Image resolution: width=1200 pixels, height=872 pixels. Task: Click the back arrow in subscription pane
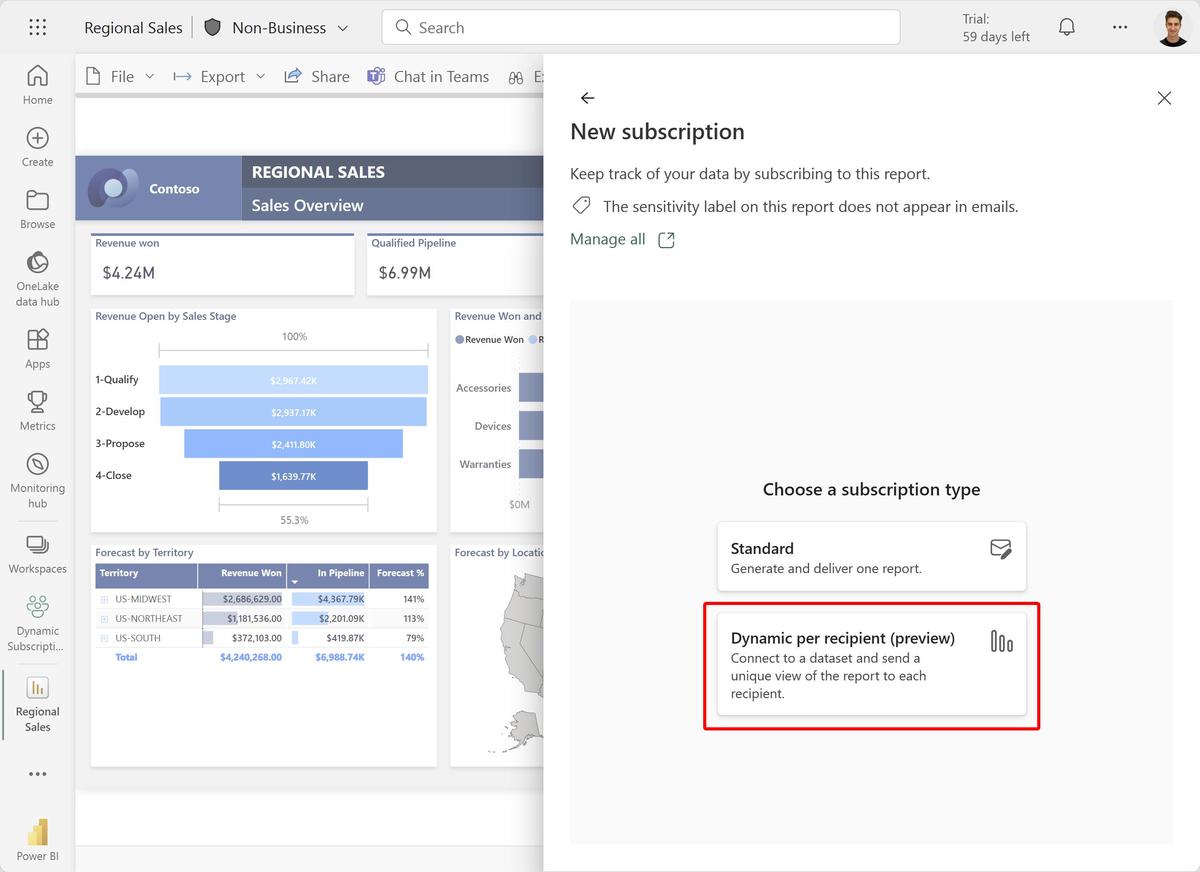click(588, 98)
